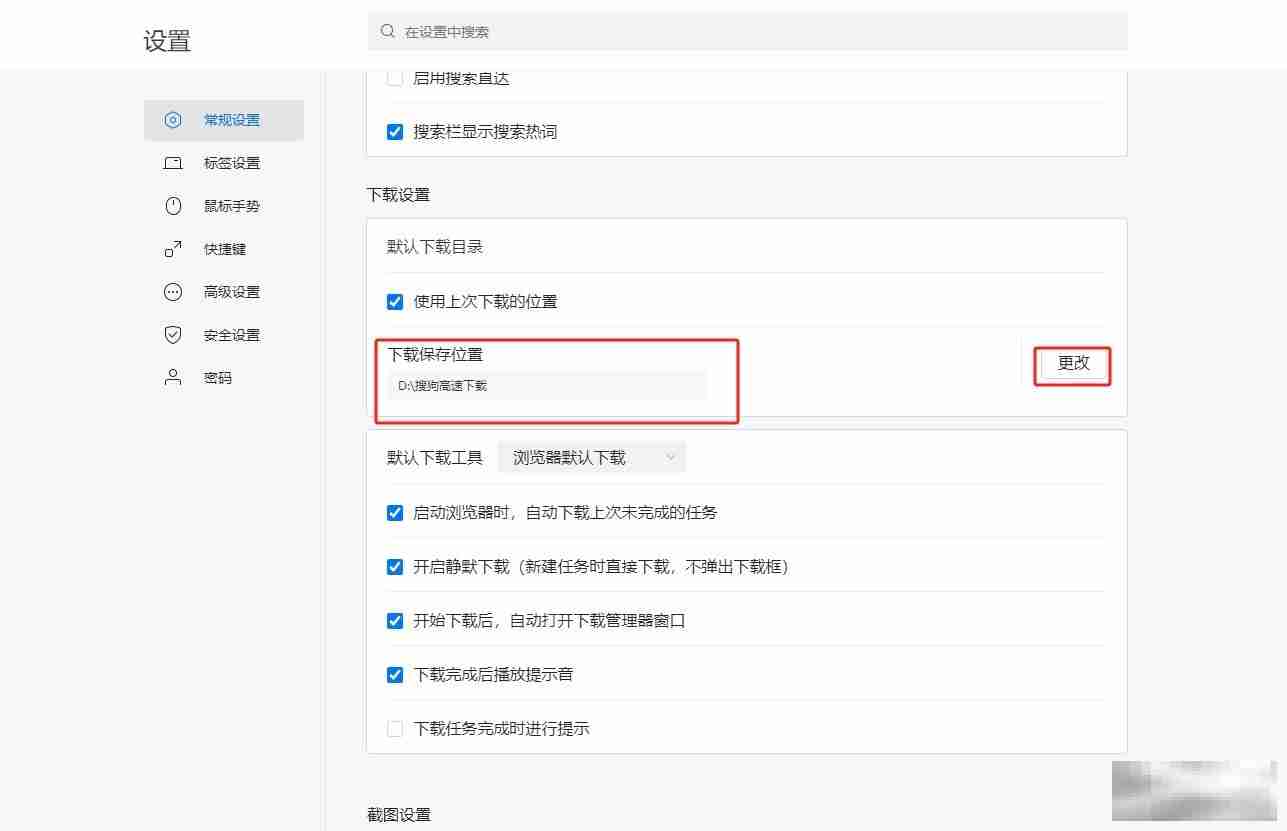Click the 下载设置 section heading
This screenshot has height=831, width=1287.
click(x=398, y=195)
